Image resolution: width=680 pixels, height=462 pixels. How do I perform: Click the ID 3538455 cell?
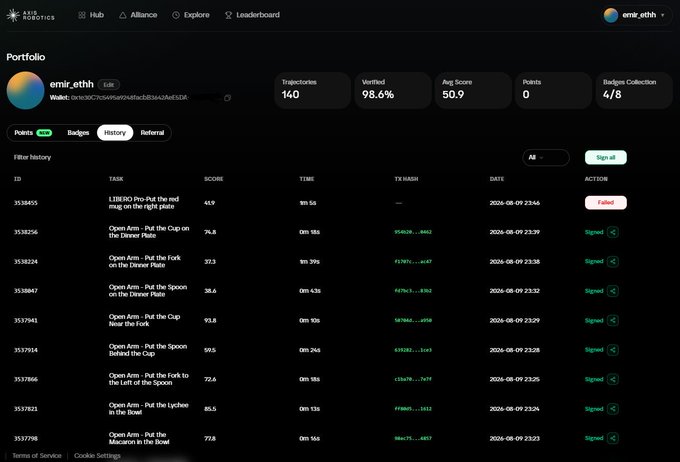pos(26,203)
